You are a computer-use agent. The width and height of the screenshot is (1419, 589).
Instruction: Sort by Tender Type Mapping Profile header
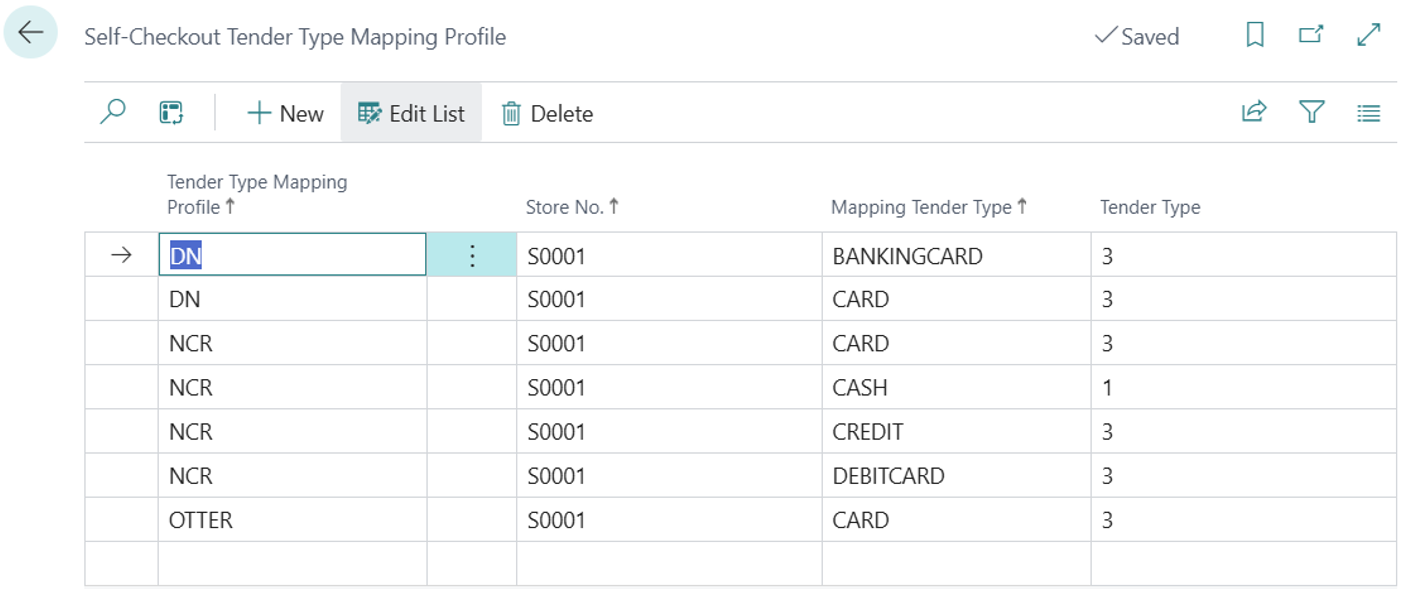pos(256,195)
